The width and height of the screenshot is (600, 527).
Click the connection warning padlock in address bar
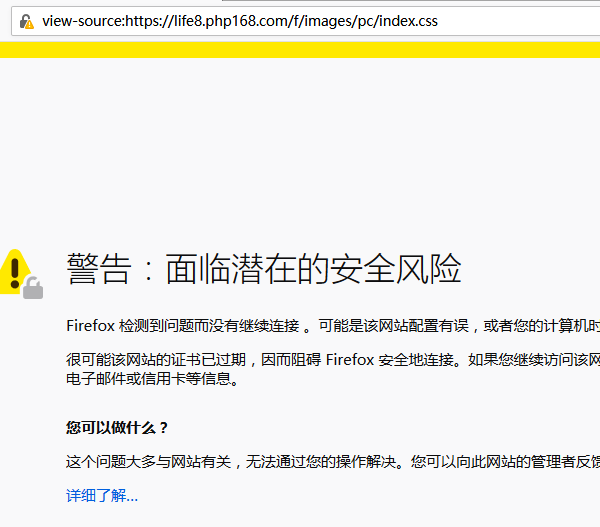tap(26, 21)
